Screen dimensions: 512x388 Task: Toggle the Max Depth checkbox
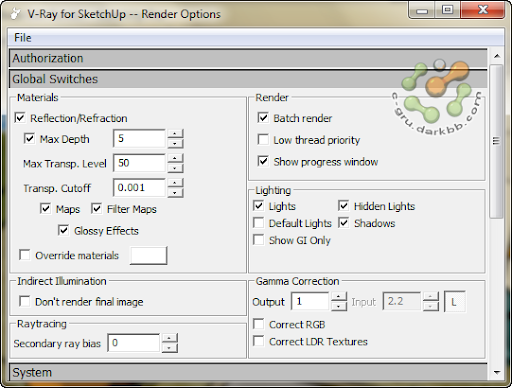29,139
